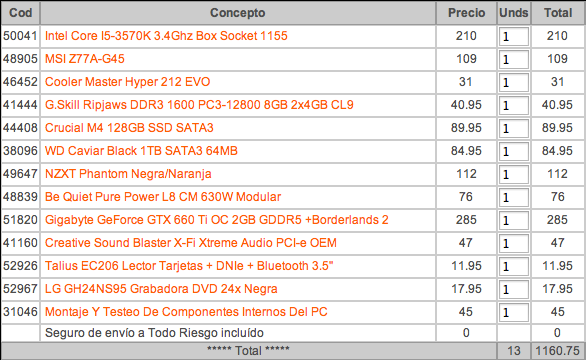Open the Be Quiet Pure Power L8 link
Viewport: 586px width, 360px height.
click(163, 197)
